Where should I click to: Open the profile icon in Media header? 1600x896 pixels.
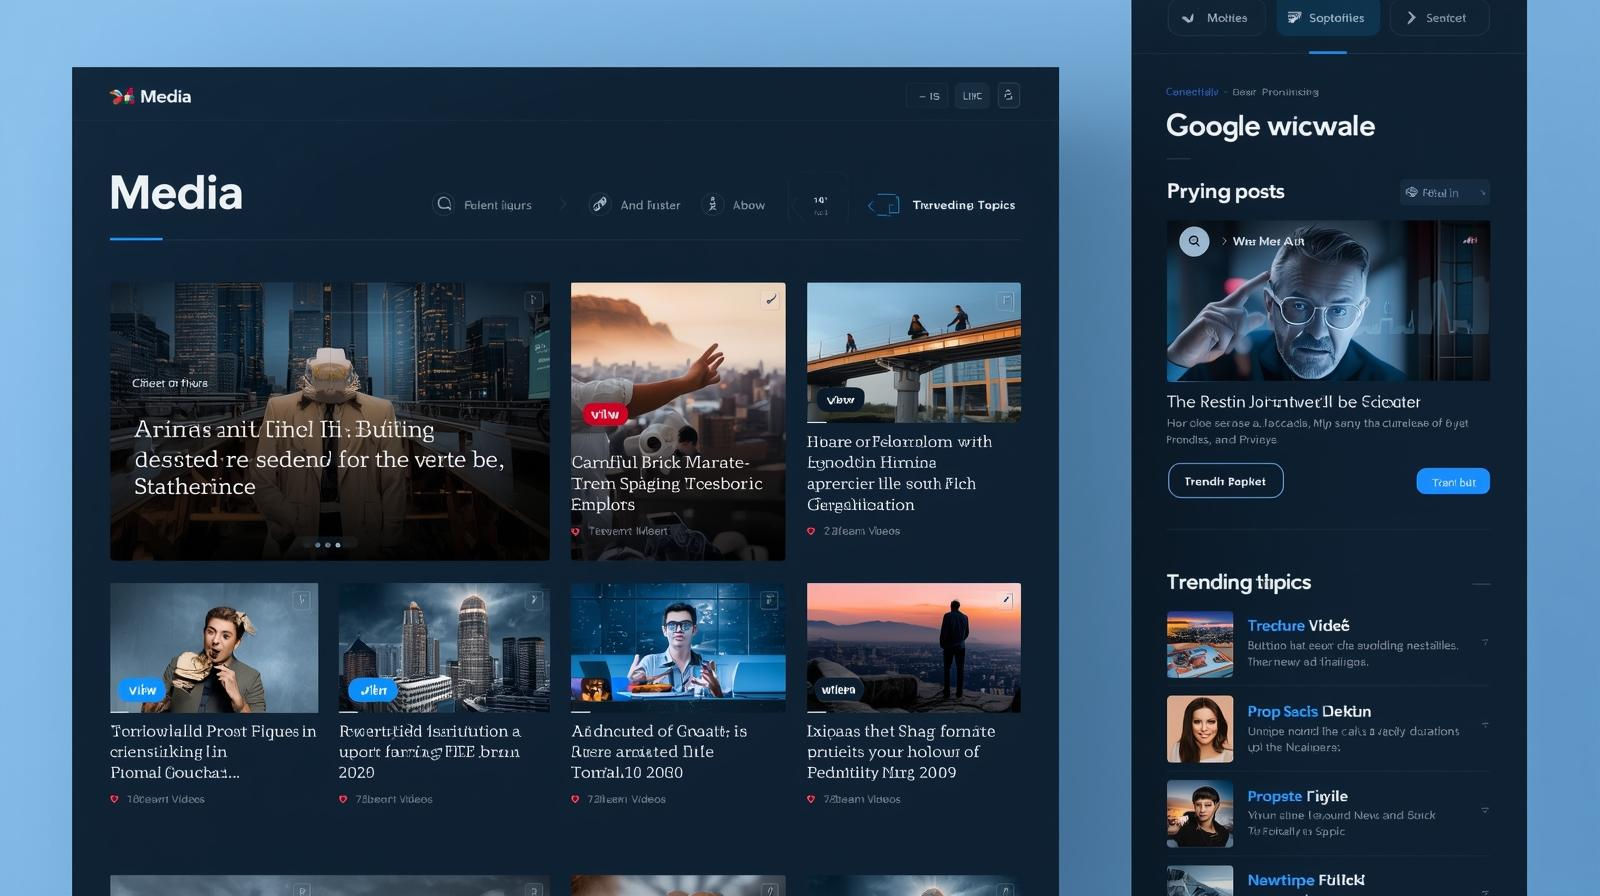[1008, 95]
